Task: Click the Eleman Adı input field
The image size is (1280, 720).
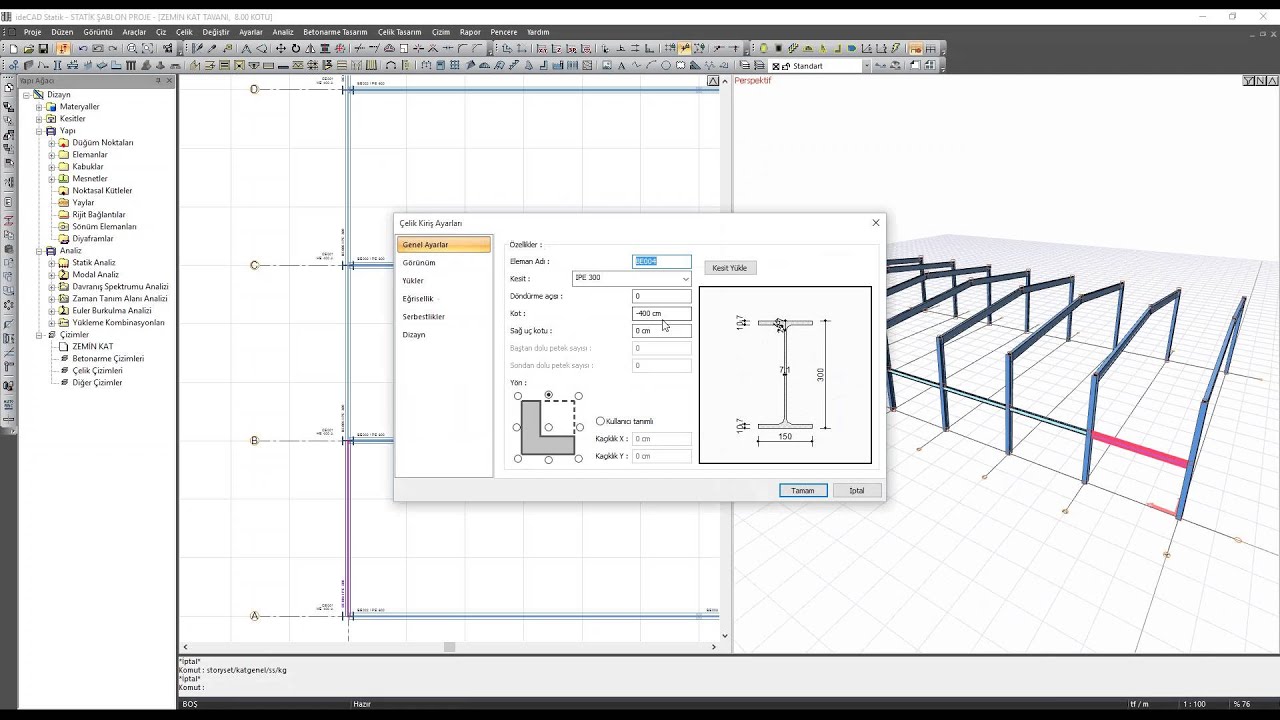Action: [661, 261]
